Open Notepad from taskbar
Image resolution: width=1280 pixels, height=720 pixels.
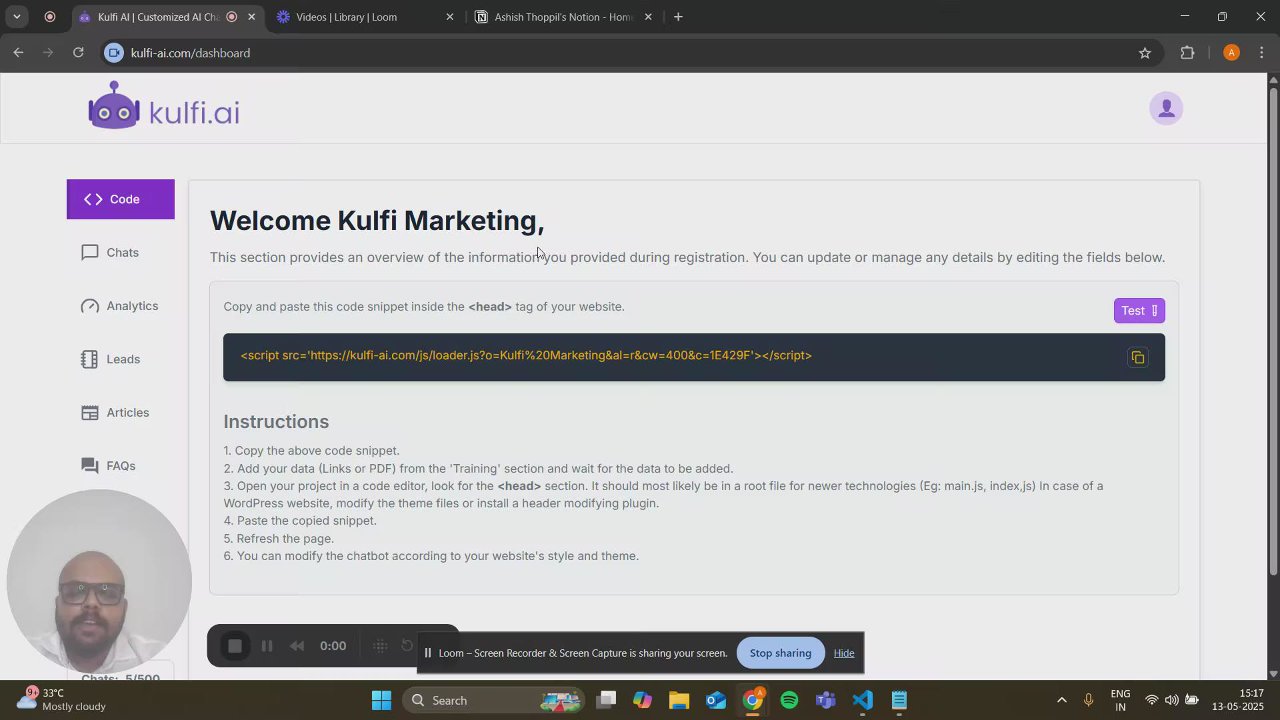[899, 700]
